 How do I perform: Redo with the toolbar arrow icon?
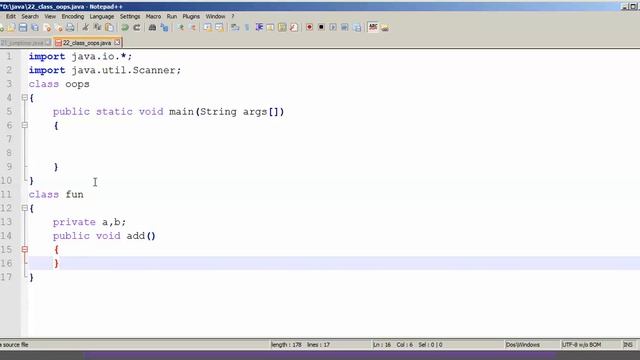(137, 27)
